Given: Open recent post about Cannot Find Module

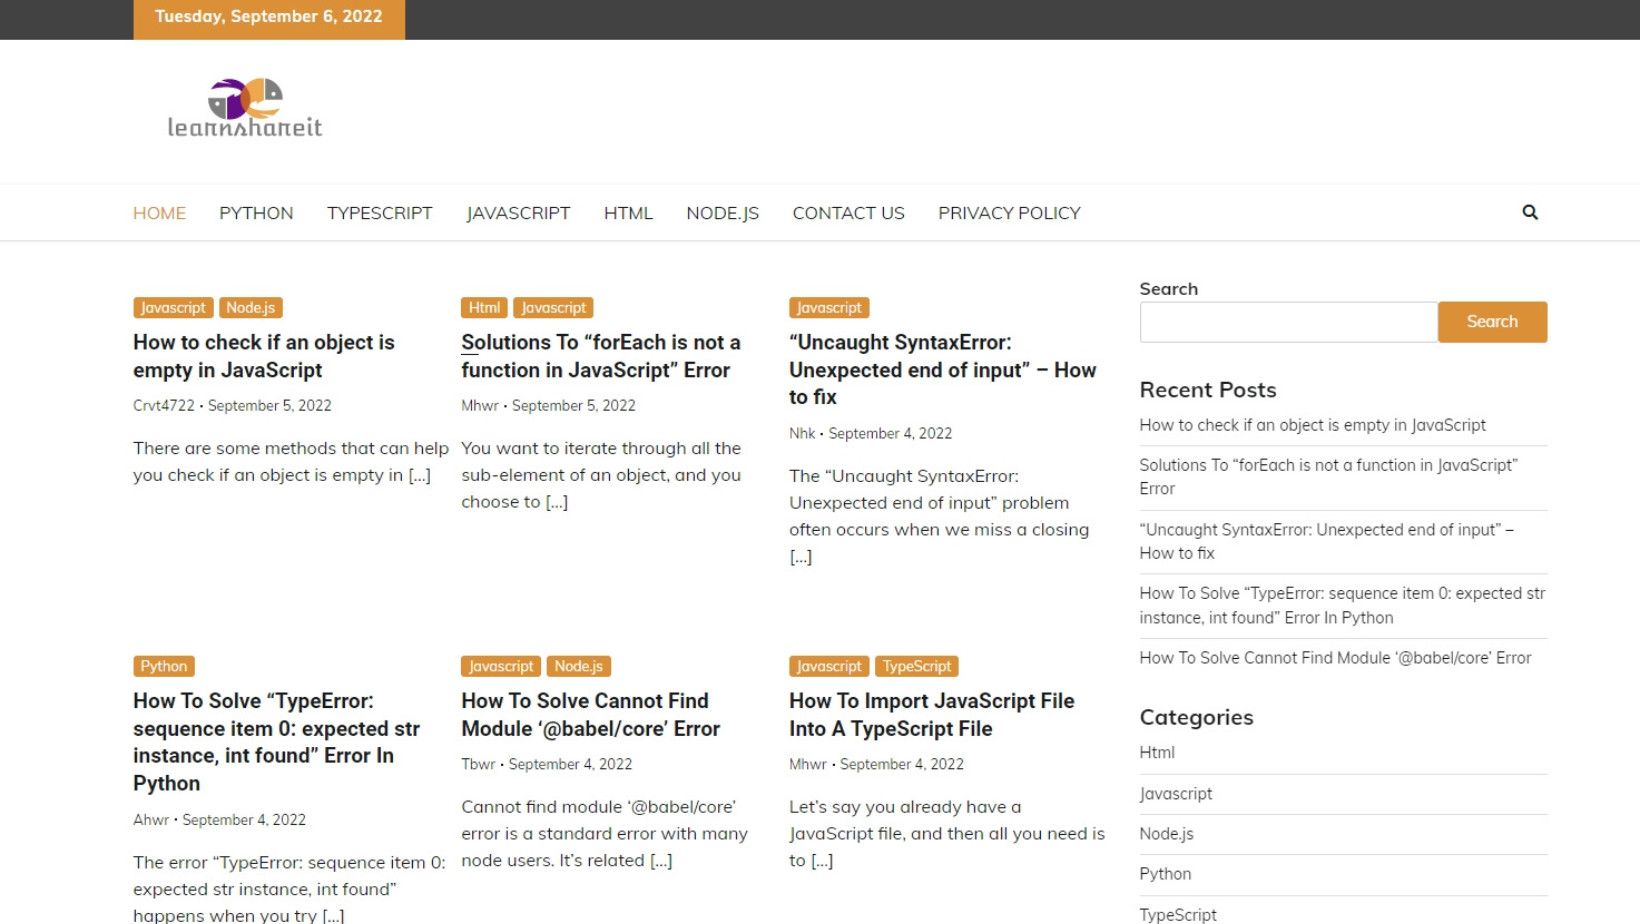Looking at the screenshot, I should pos(1334,658).
